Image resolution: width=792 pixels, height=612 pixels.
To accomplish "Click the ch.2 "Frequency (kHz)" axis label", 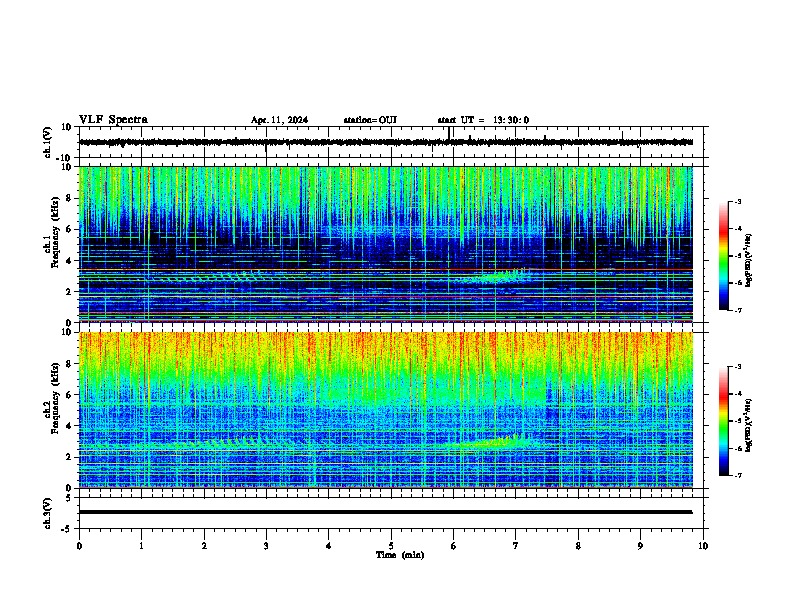I will coord(55,398).
